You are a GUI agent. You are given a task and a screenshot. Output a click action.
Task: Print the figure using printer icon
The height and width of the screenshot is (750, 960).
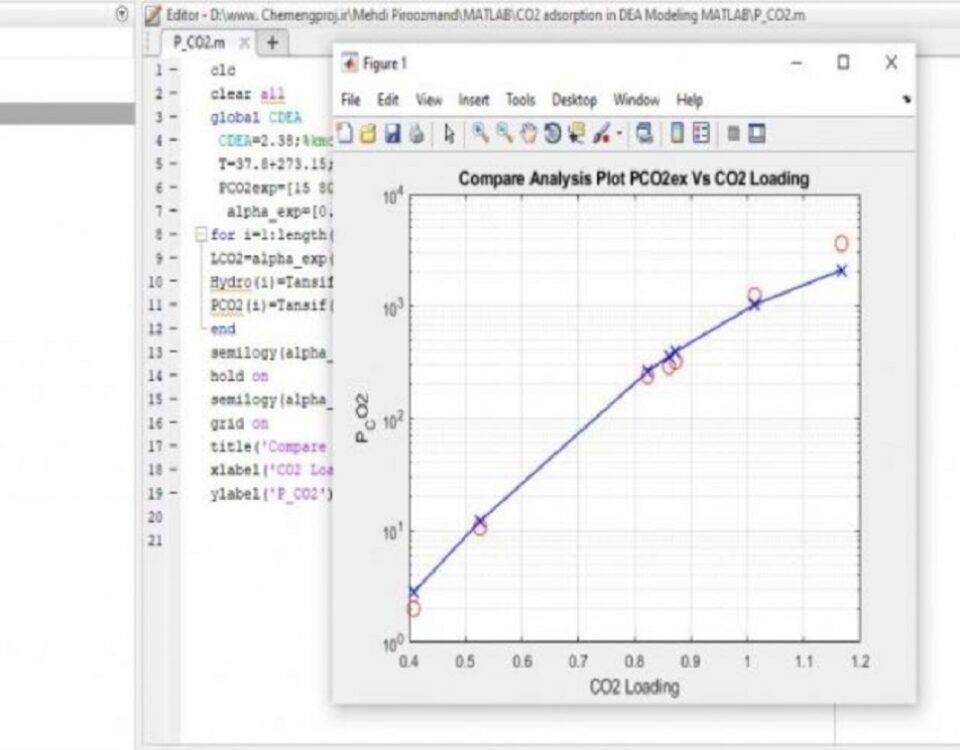(416, 133)
